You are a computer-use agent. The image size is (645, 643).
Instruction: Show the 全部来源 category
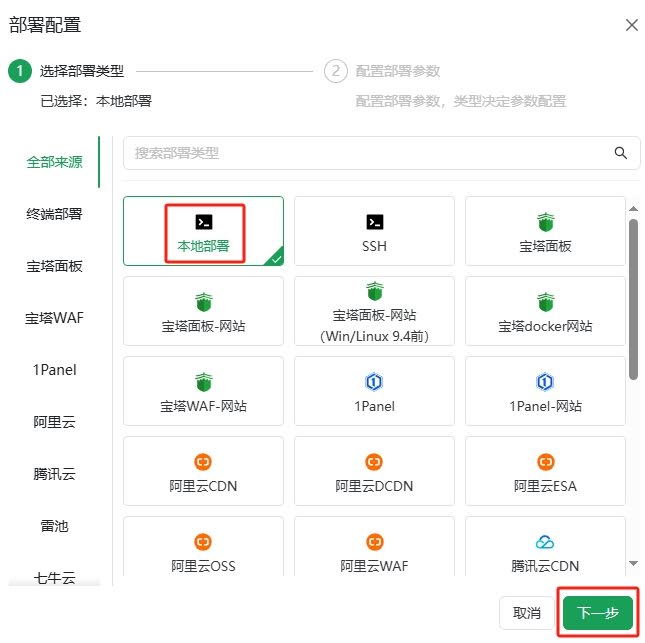(55, 162)
